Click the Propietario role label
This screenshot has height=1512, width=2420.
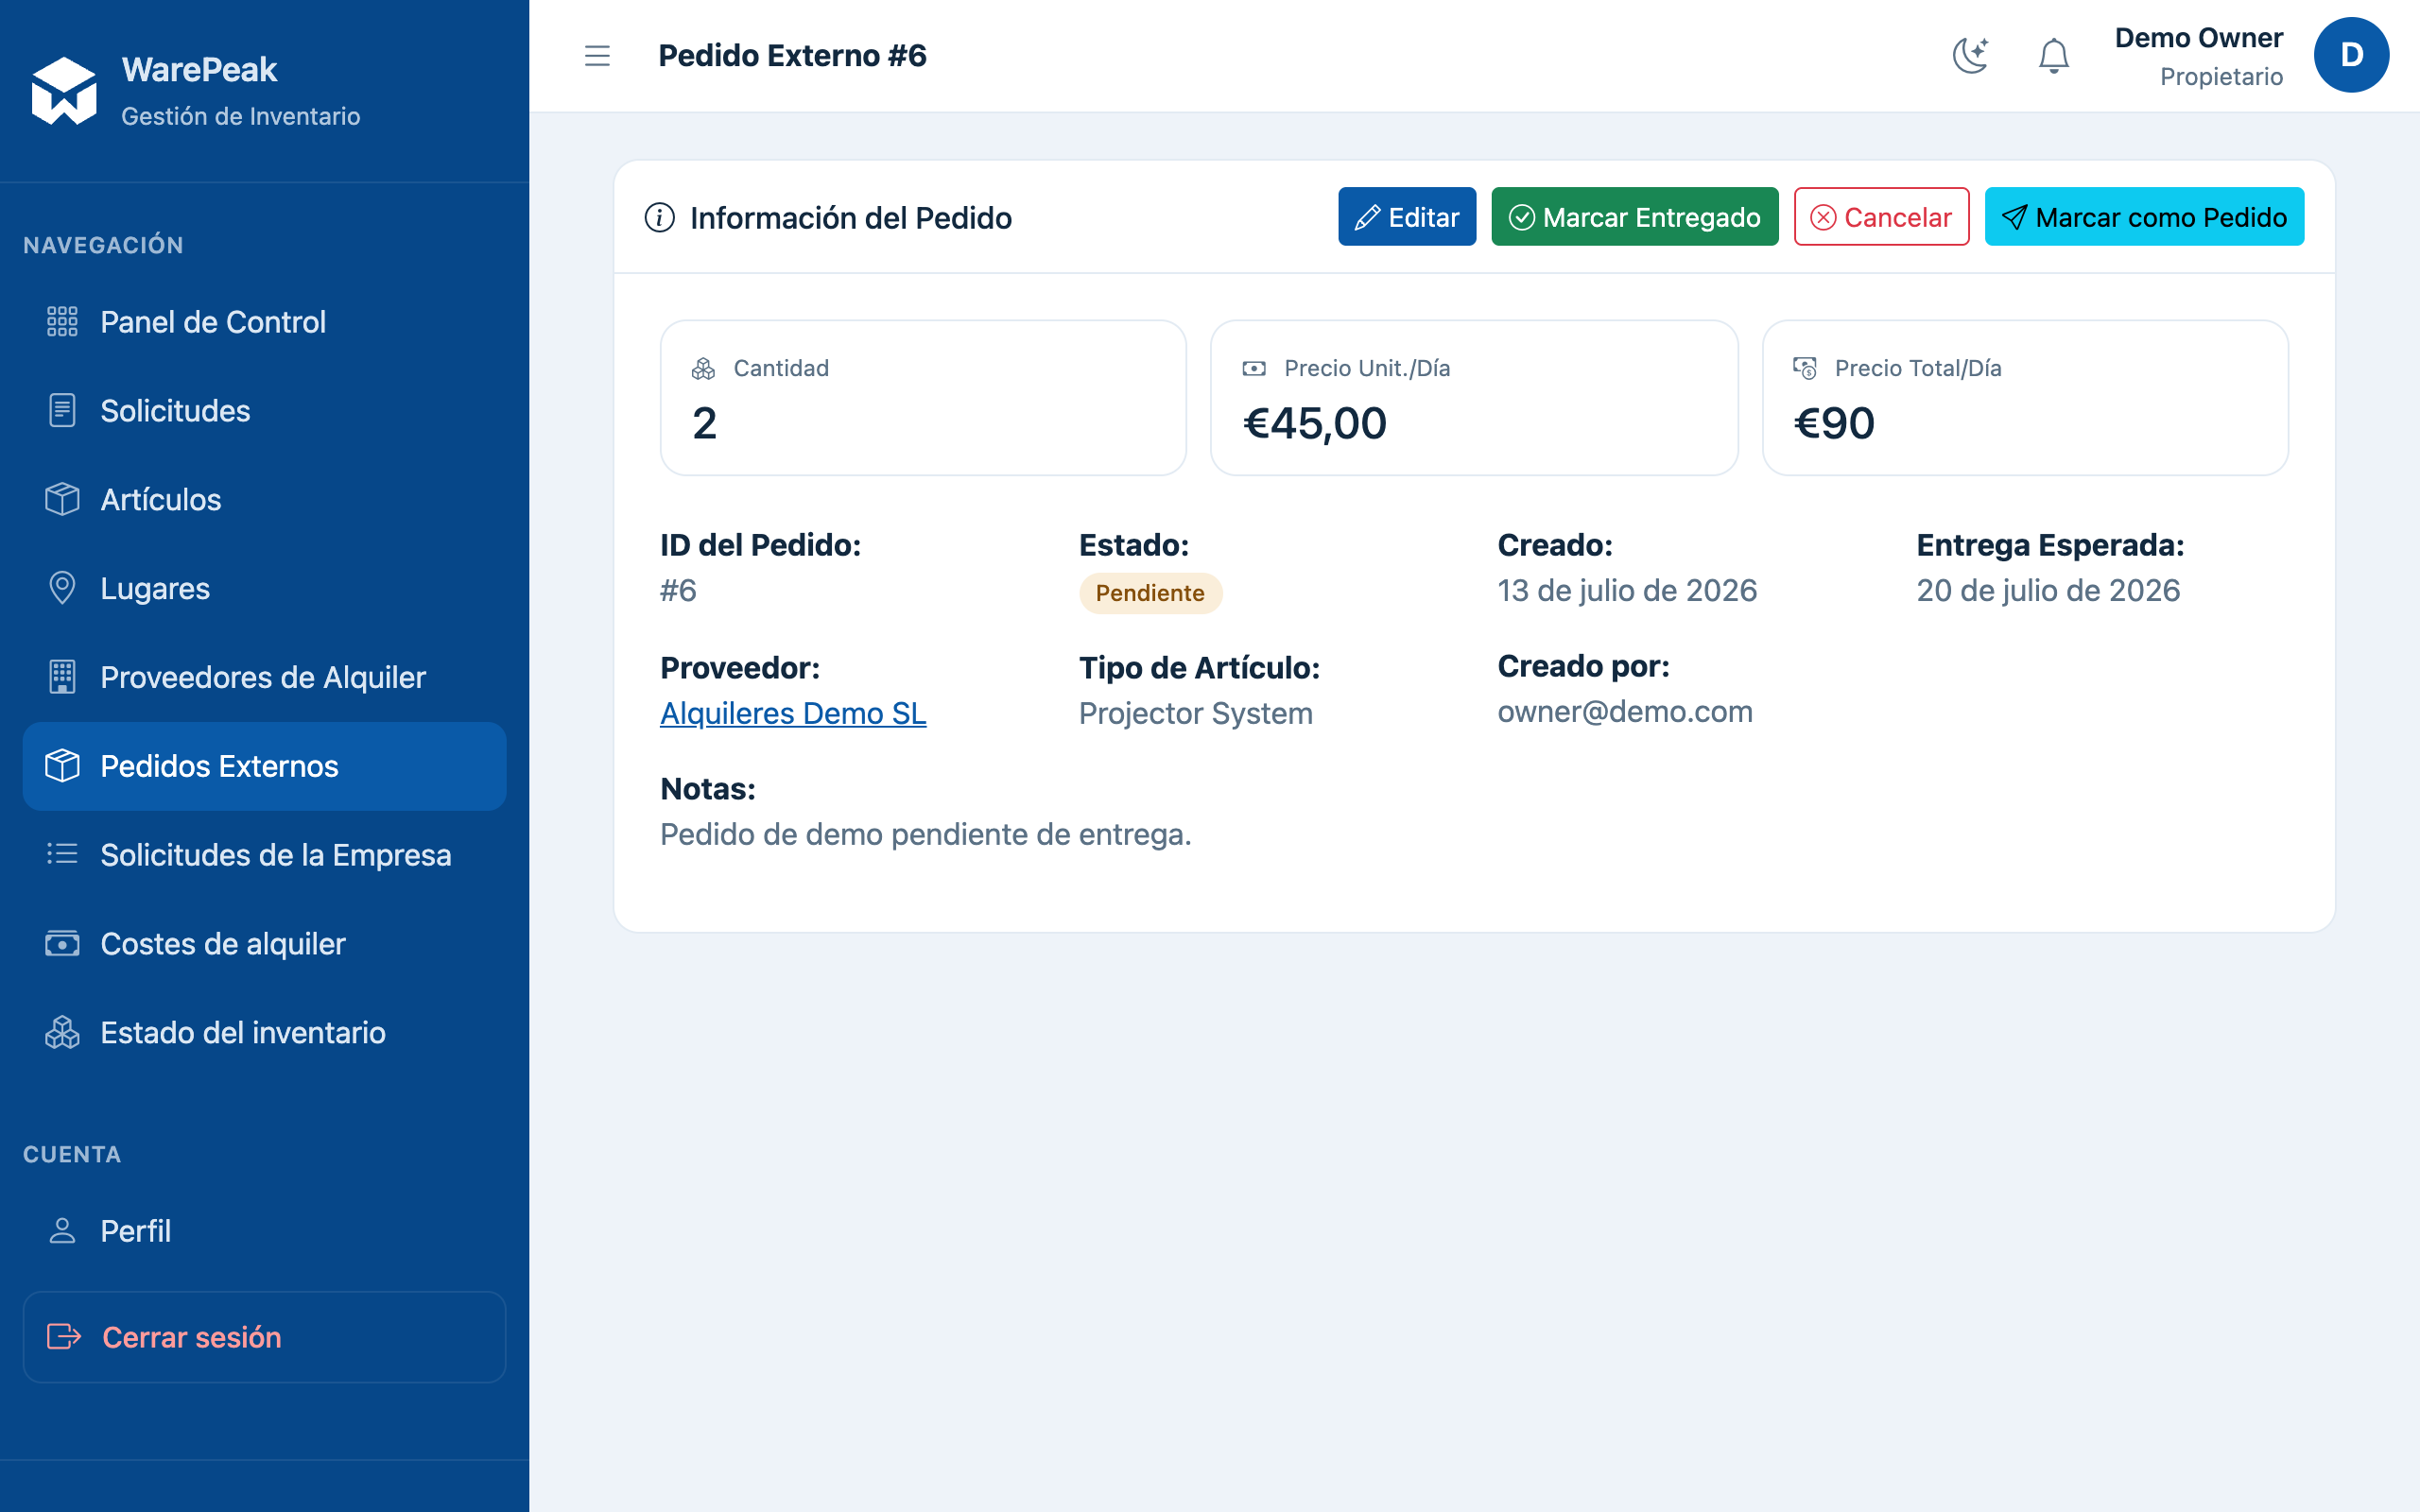pyautogui.click(x=2221, y=77)
